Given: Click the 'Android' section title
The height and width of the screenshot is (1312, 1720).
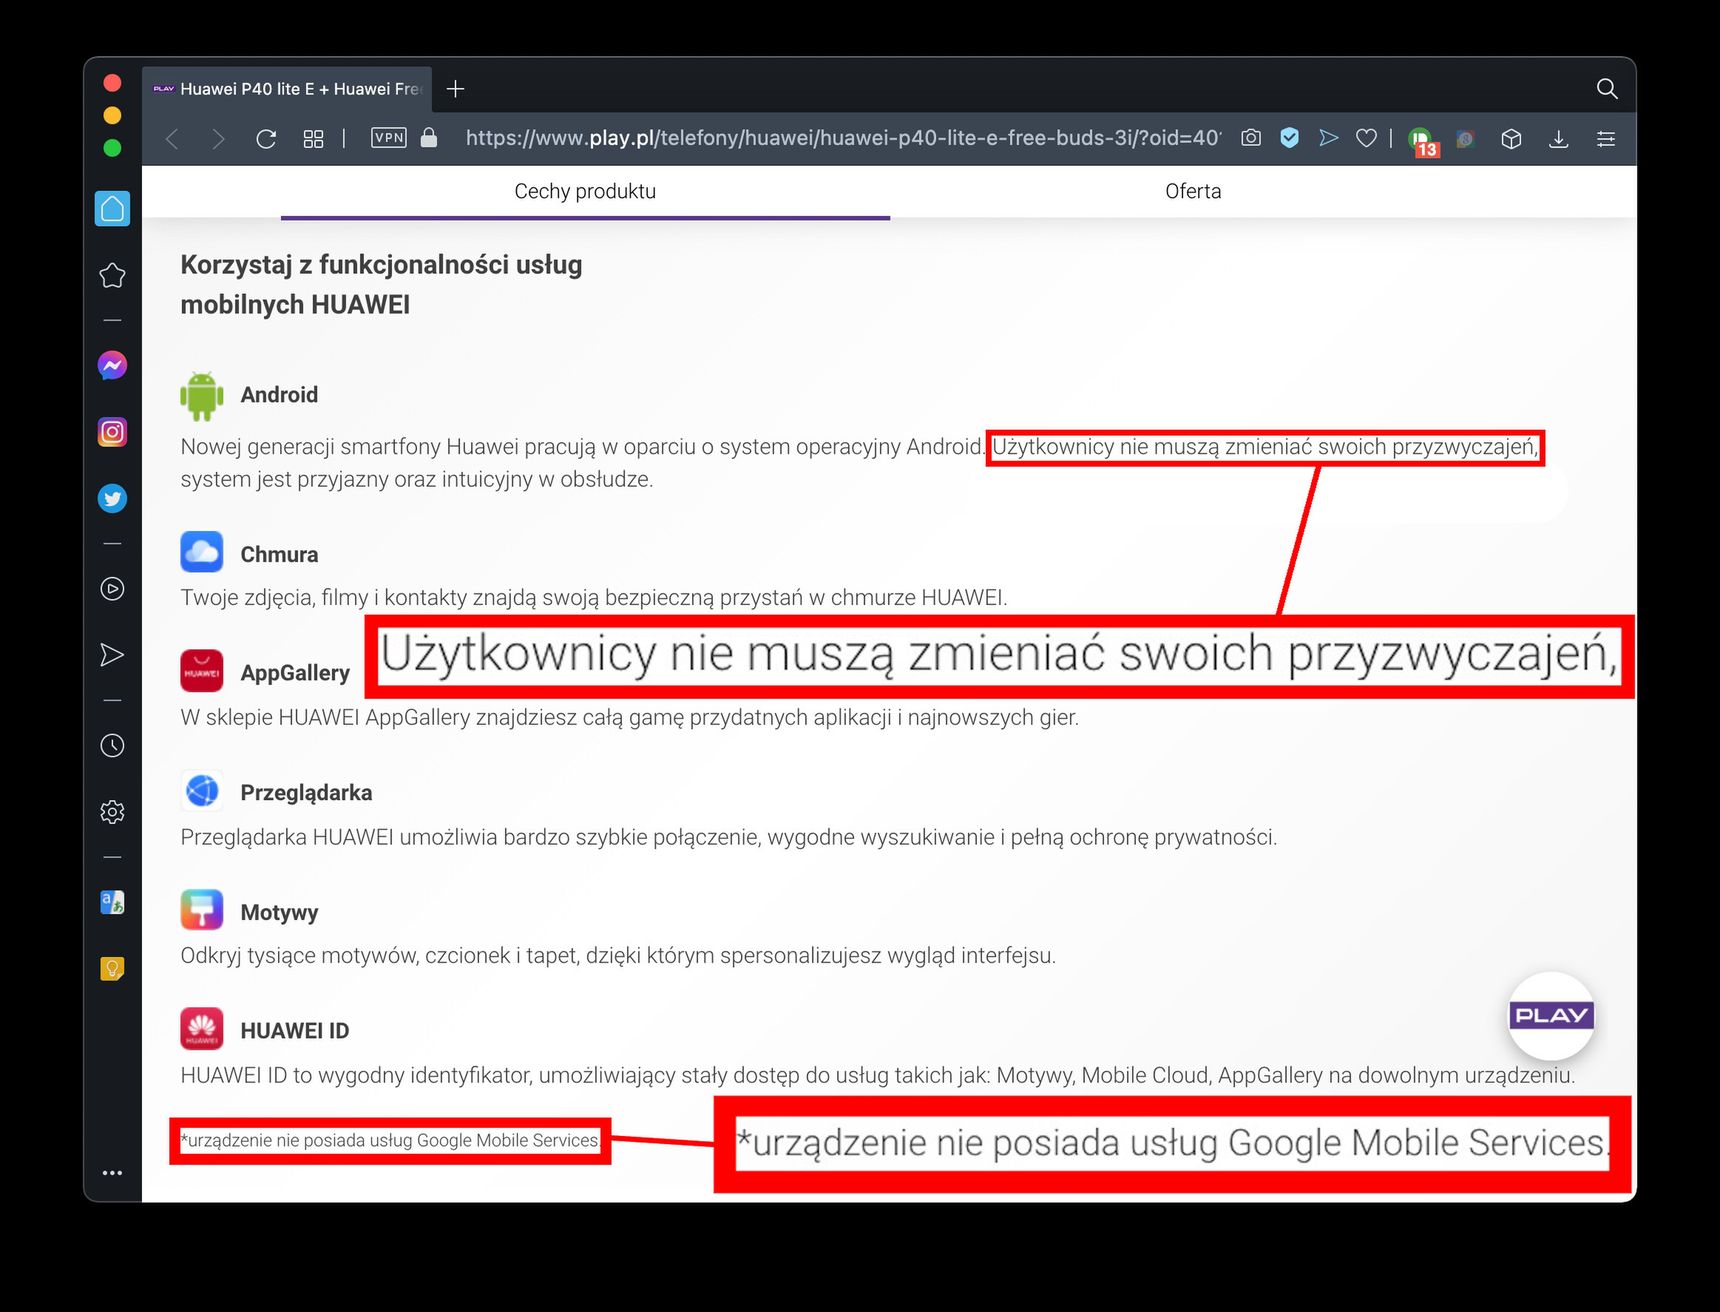Looking at the screenshot, I should [279, 395].
